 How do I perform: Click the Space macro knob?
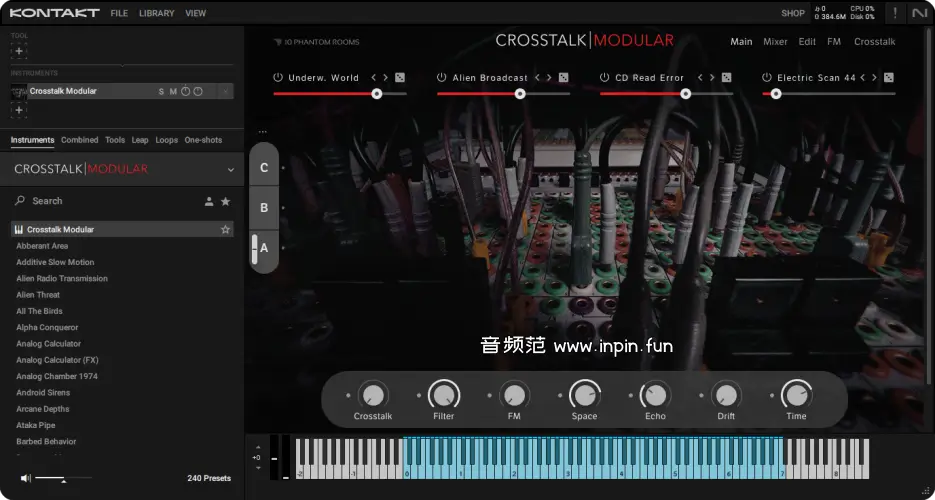(584, 395)
